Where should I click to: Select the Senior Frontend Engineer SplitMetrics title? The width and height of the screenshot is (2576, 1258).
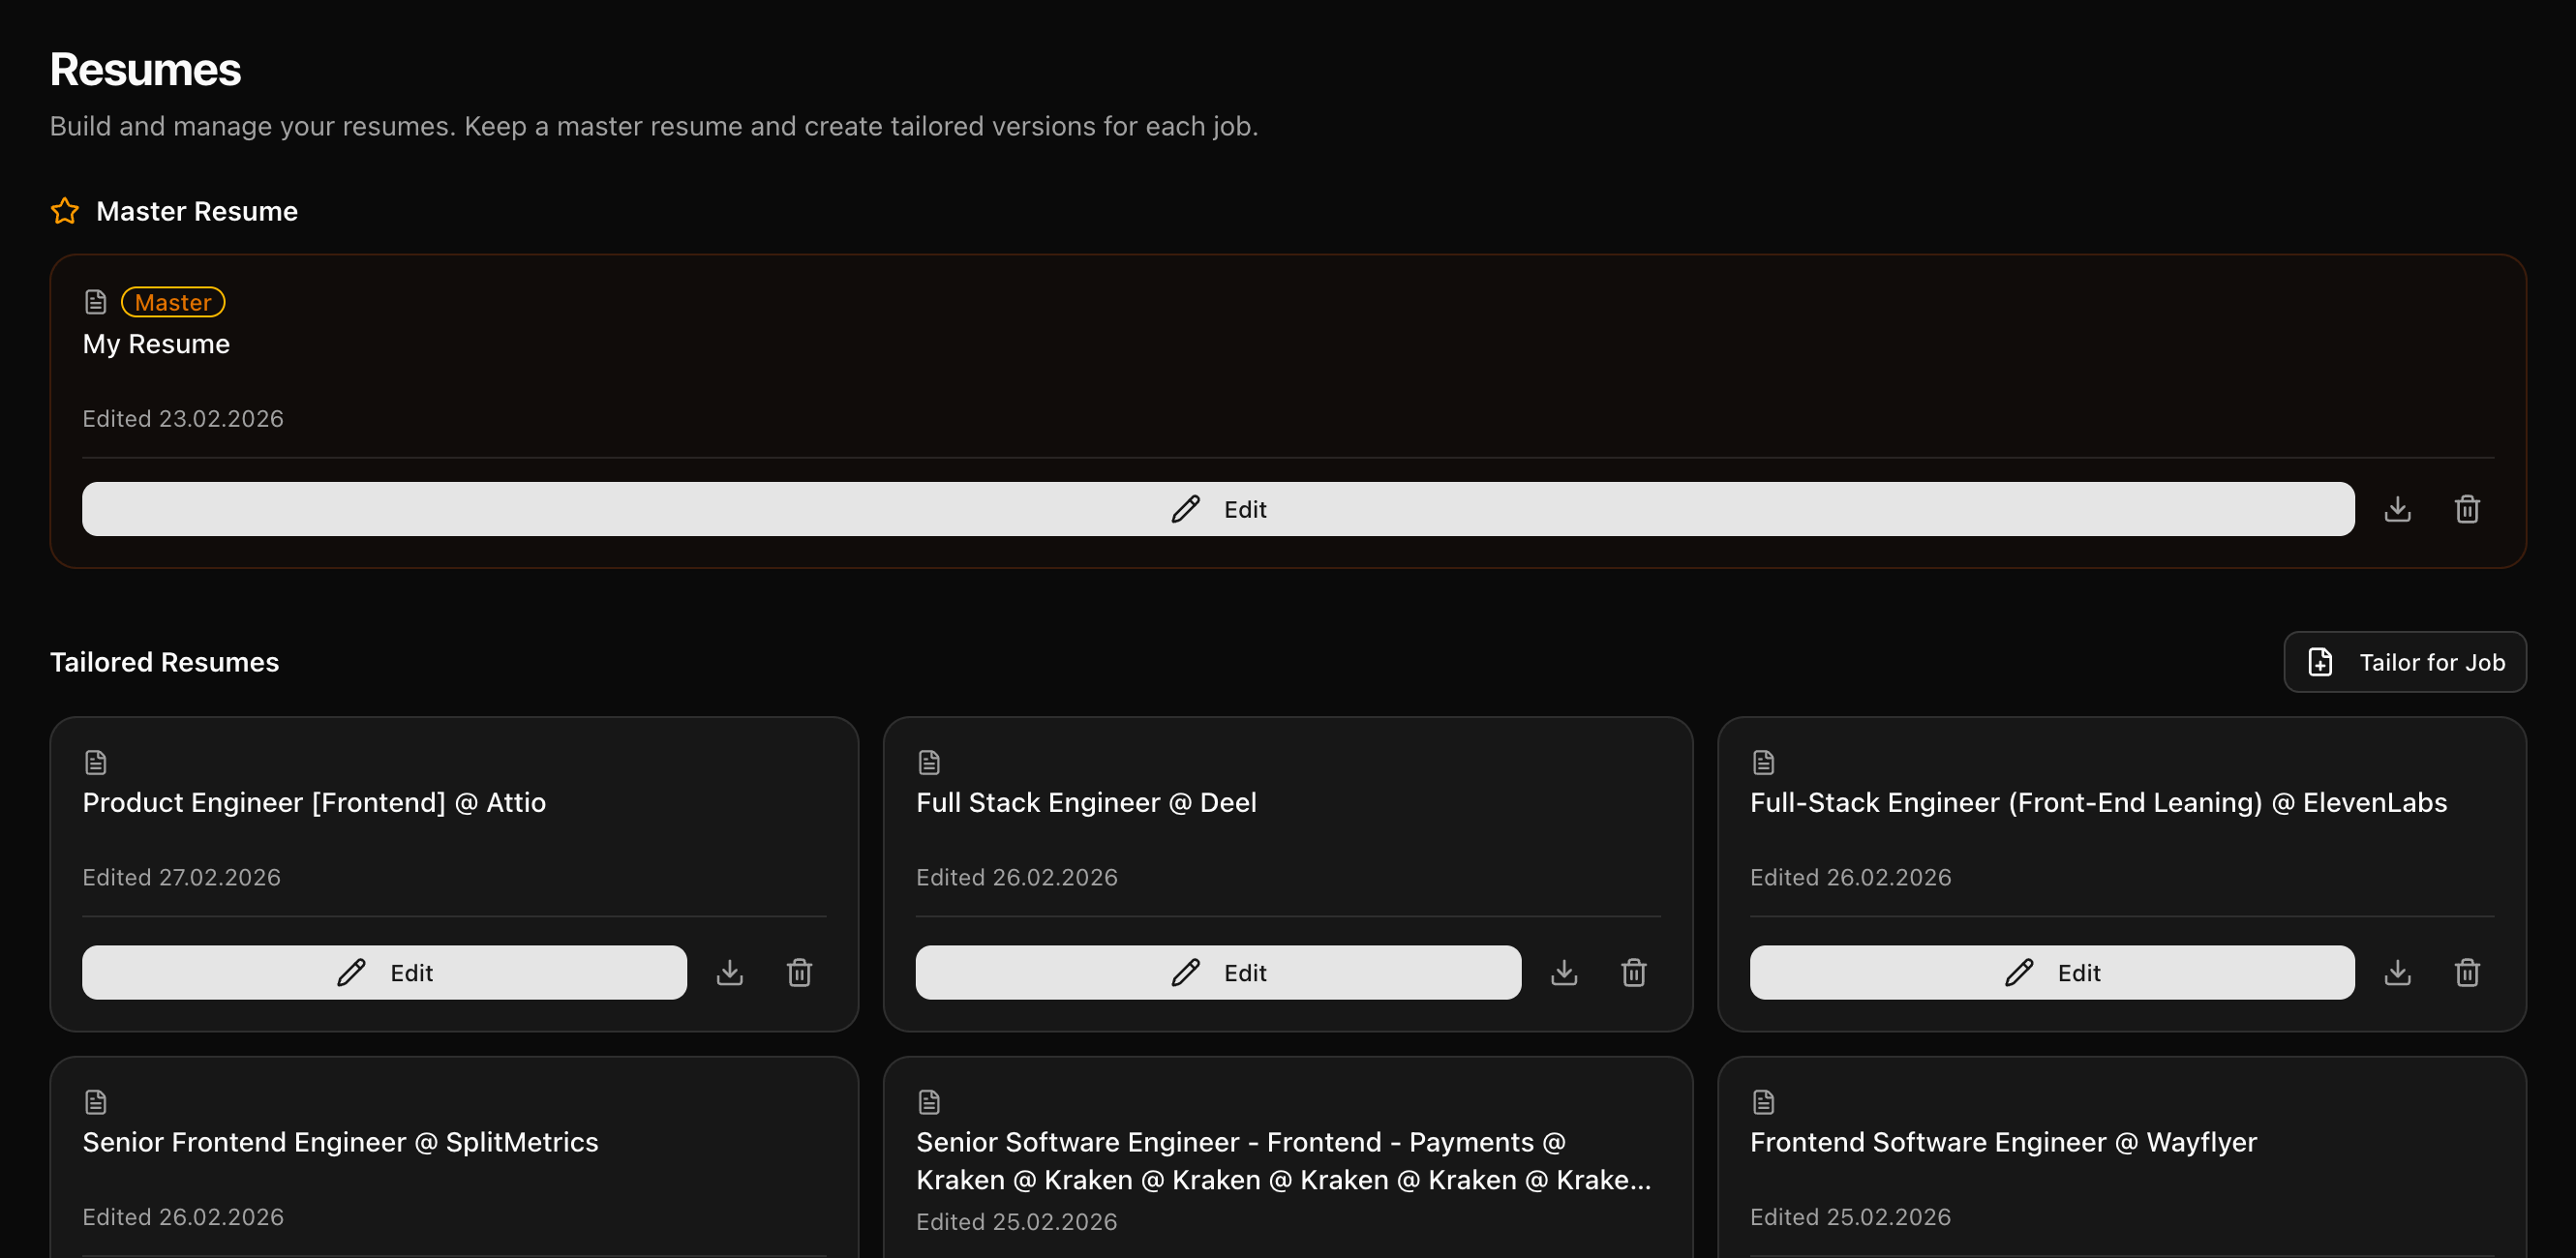click(x=340, y=1142)
